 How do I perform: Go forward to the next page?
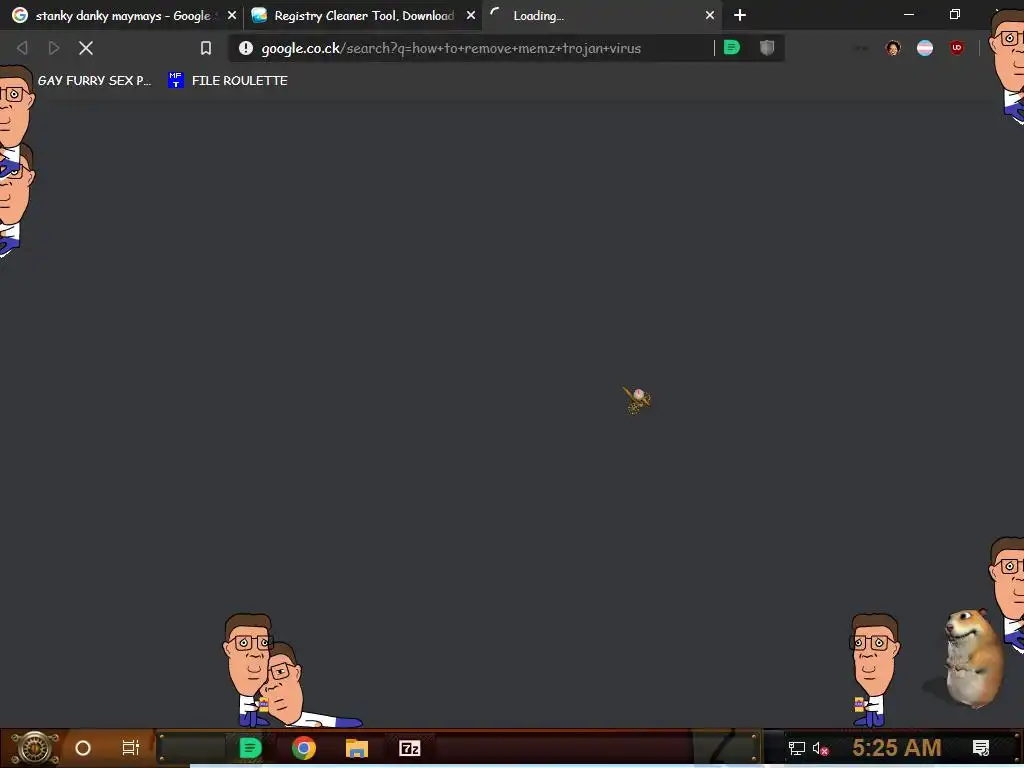54,48
